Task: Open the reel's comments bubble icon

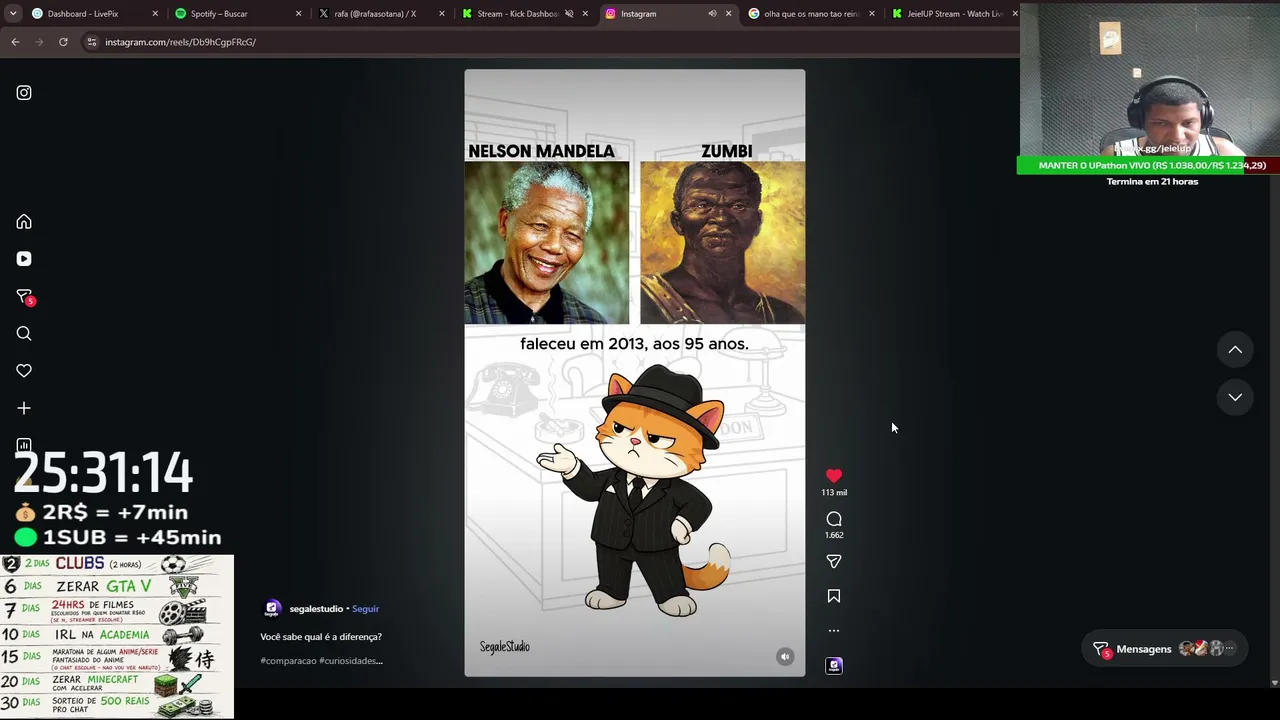Action: pyautogui.click(x=834, y=519)
